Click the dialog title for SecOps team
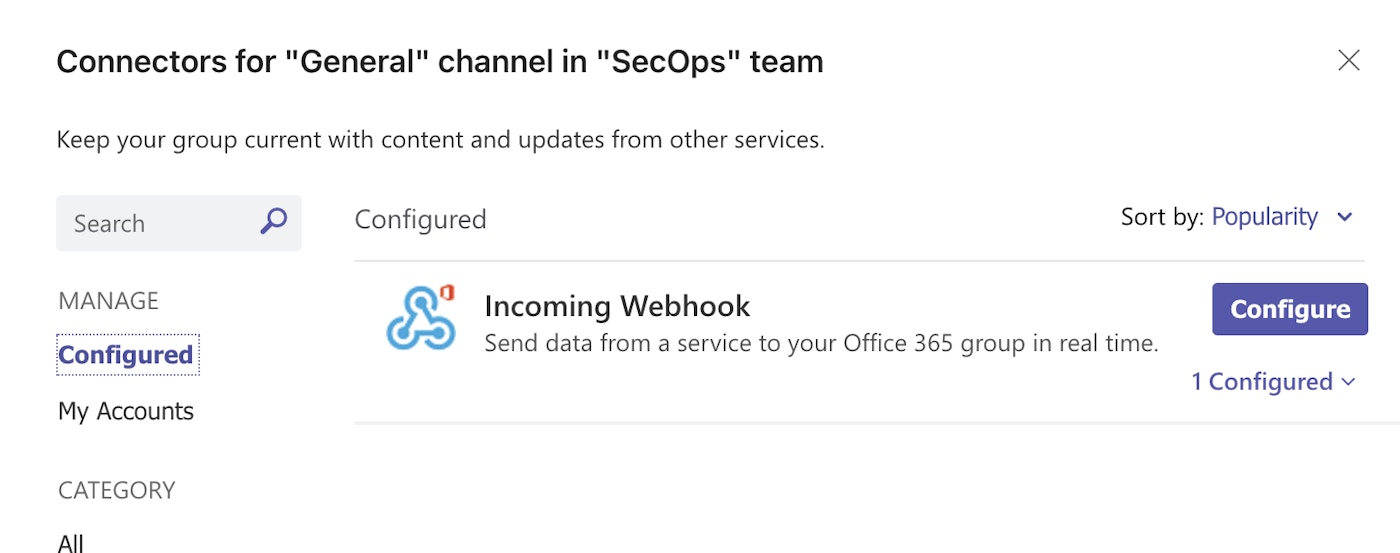The image size is (1400, 553). coord(440,62)
